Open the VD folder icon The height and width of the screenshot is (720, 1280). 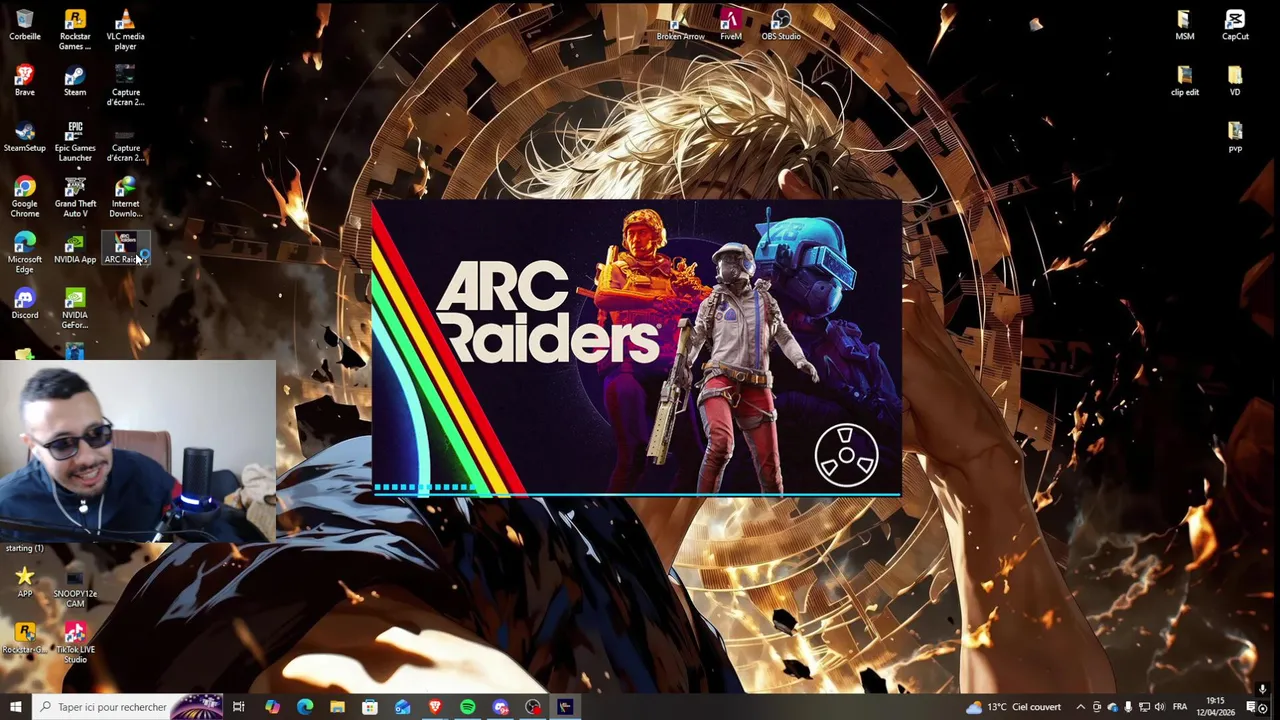[x=1235, y=81]
